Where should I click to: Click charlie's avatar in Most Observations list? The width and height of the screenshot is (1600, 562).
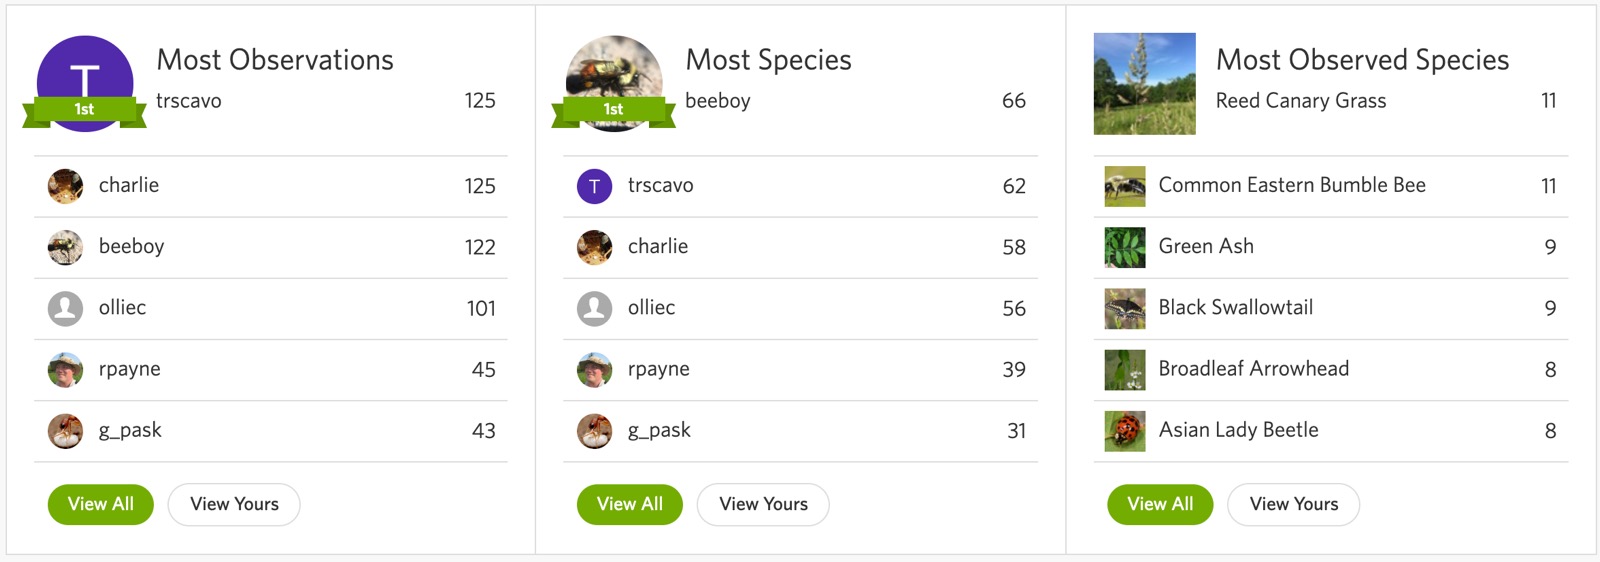65,186
